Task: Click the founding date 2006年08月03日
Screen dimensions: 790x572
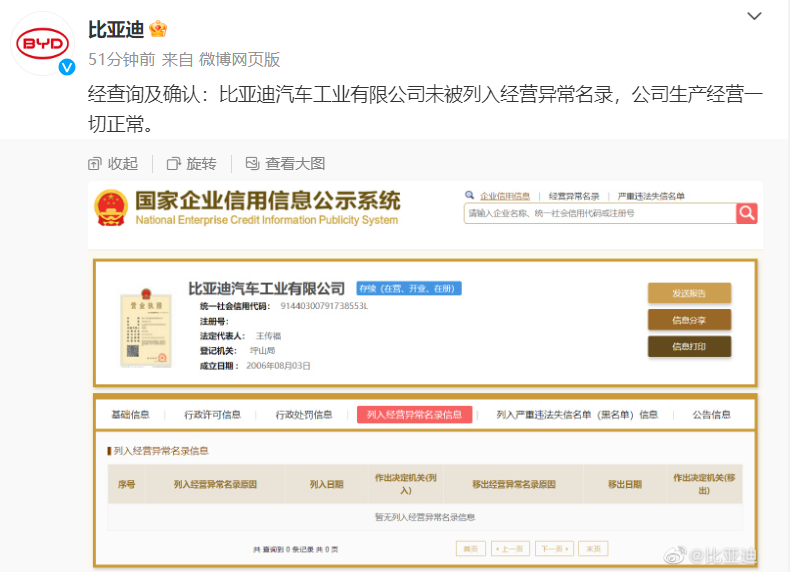Action: click(x=278, y=365)
